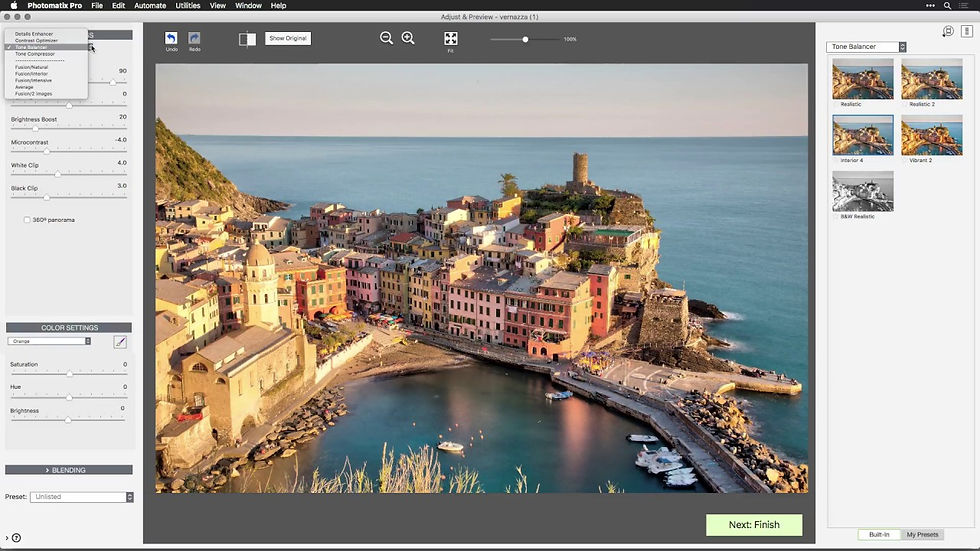The image size is (980, 551).
Task: Adjust the color Saturation slider
Action: 69,374
